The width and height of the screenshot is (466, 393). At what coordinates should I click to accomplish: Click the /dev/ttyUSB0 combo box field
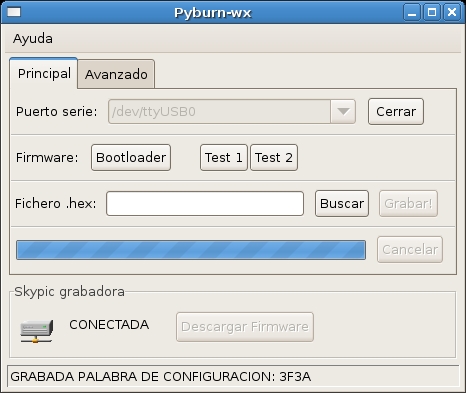click(x=219, y=111)
